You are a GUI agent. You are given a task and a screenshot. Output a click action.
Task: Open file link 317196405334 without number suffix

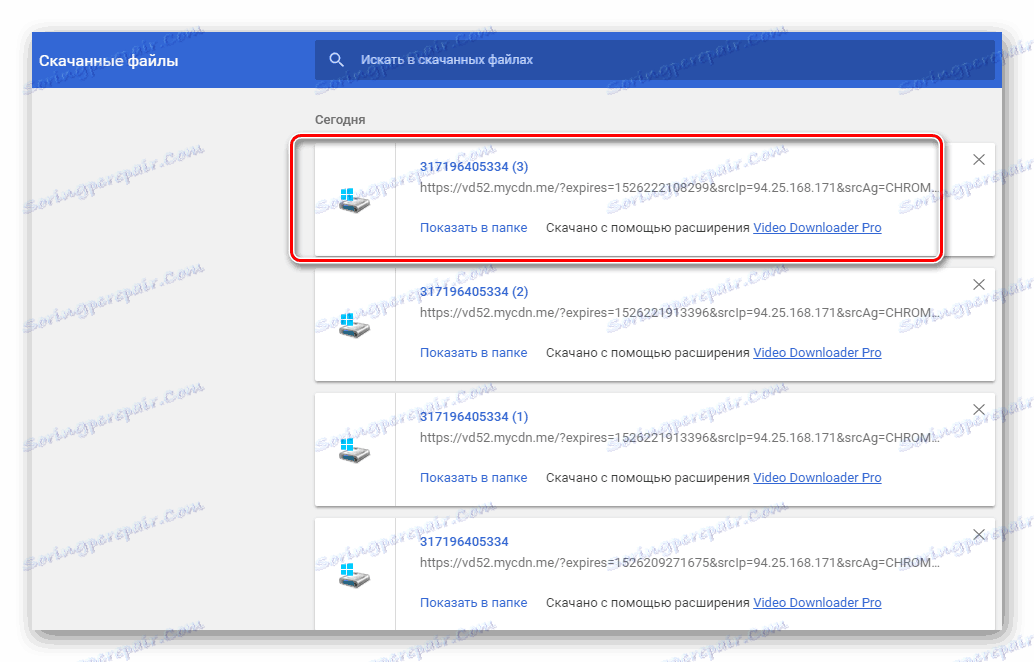coord(464,541)
